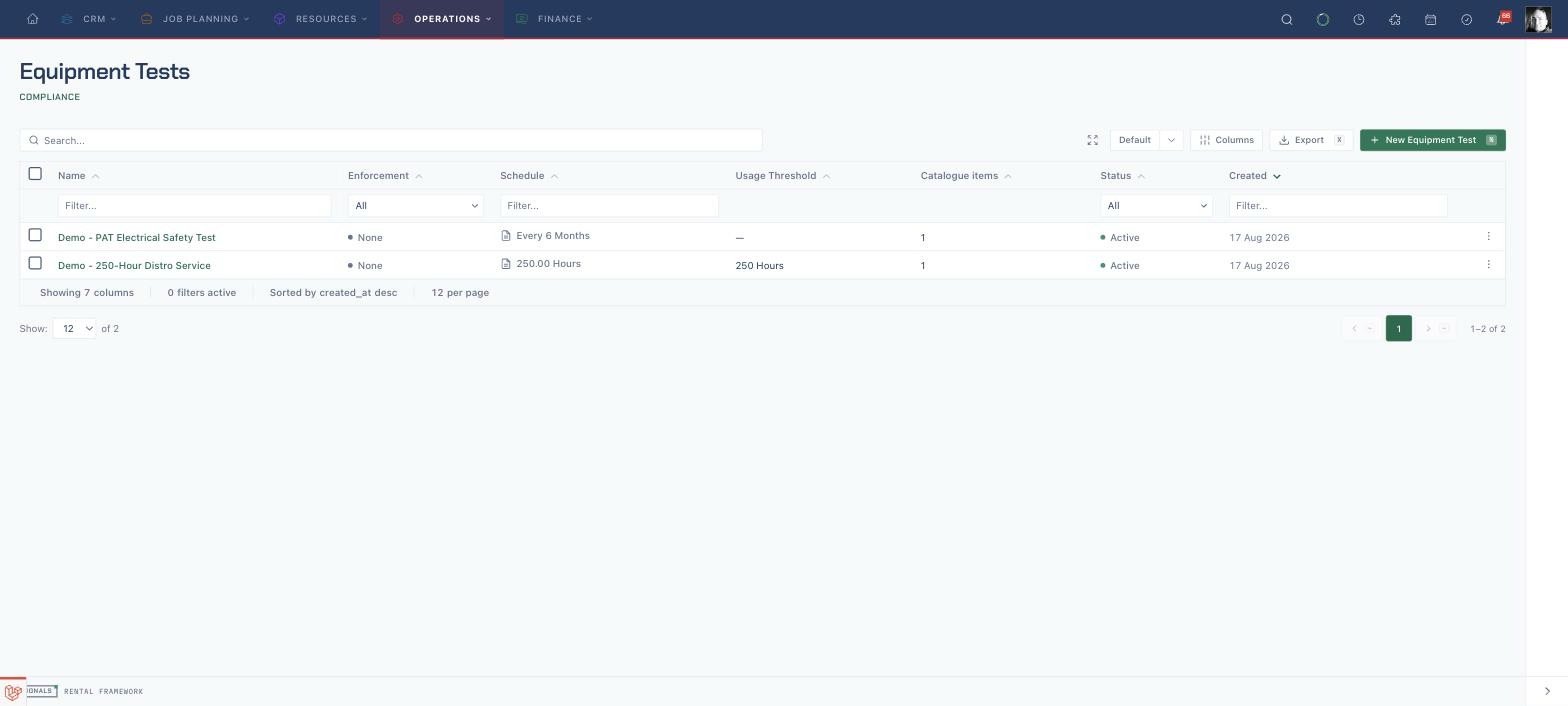Go to the Home dashboard icon

33,19
